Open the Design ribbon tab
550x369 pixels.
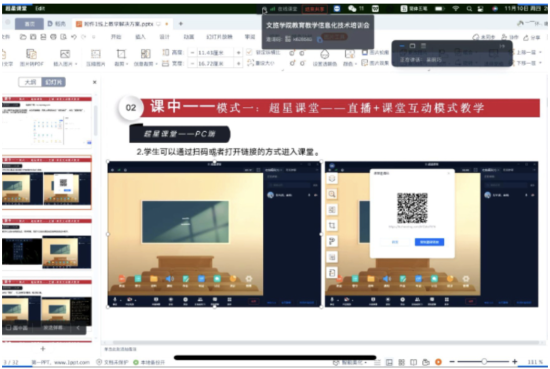pyautogui.click(x=164, y=37)
